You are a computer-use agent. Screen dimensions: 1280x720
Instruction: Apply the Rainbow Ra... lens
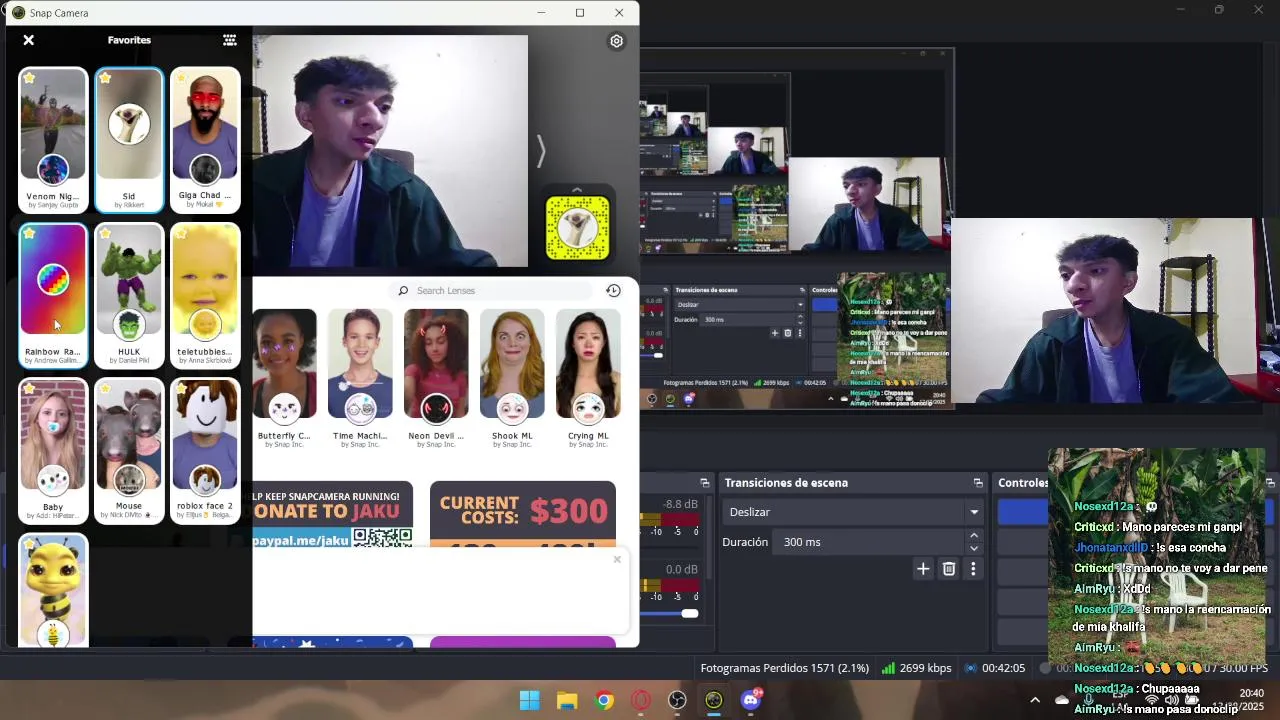point(53,295)
